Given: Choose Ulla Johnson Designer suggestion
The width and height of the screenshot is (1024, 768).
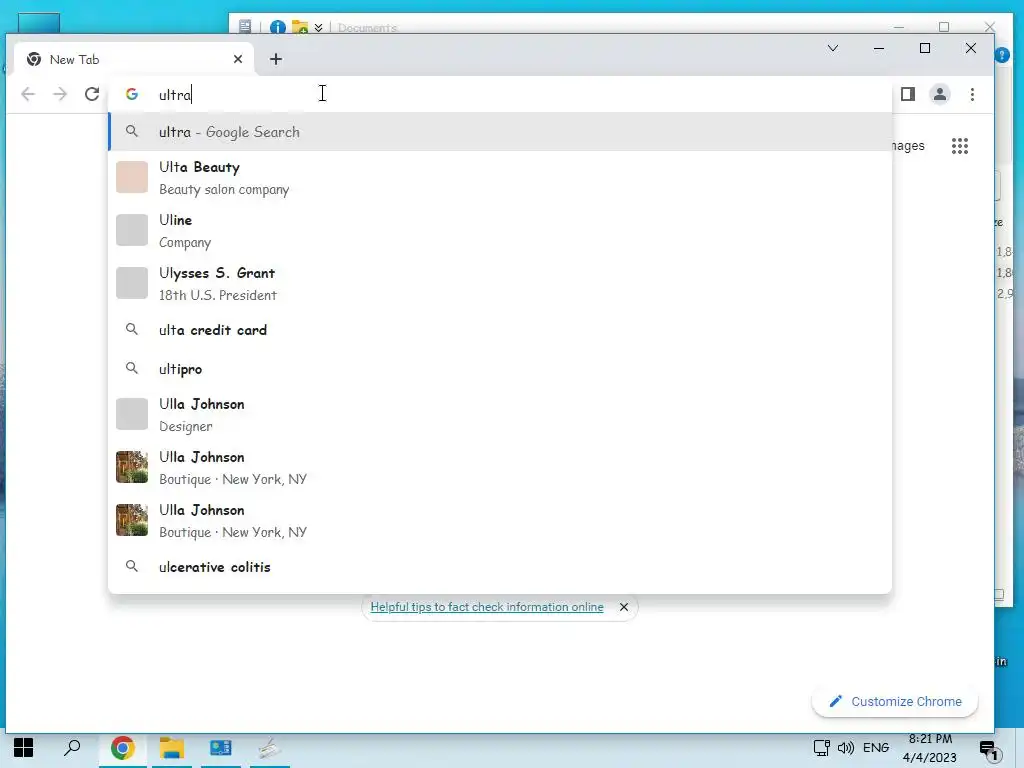Looking at the screenshot, I should tap(500, 415).
